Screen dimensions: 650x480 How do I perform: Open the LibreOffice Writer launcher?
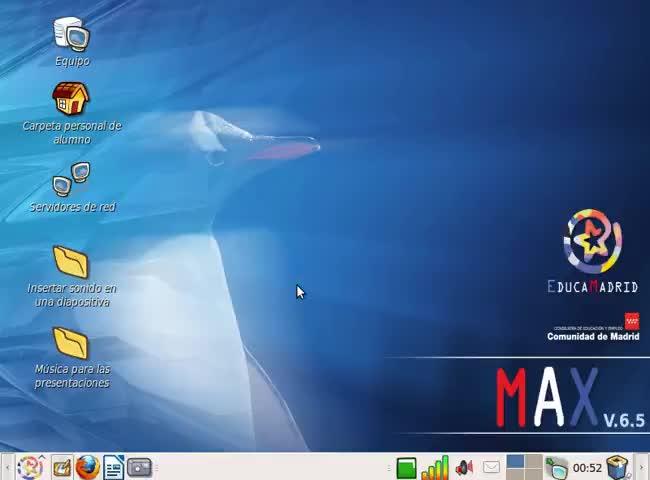[x=114, y=467]
